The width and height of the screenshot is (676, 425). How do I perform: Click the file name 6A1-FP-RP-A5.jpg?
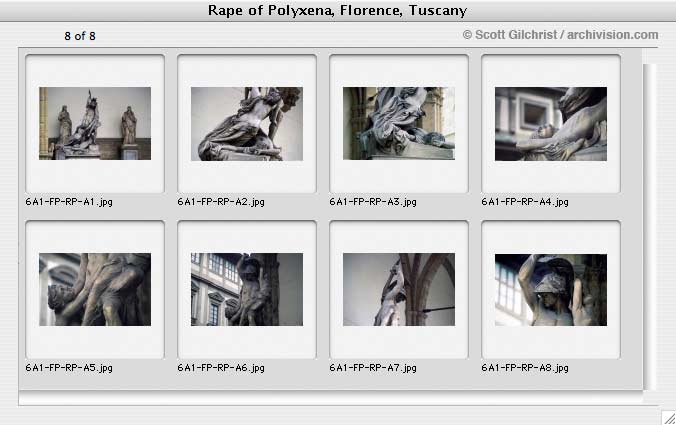click(69, 368)
